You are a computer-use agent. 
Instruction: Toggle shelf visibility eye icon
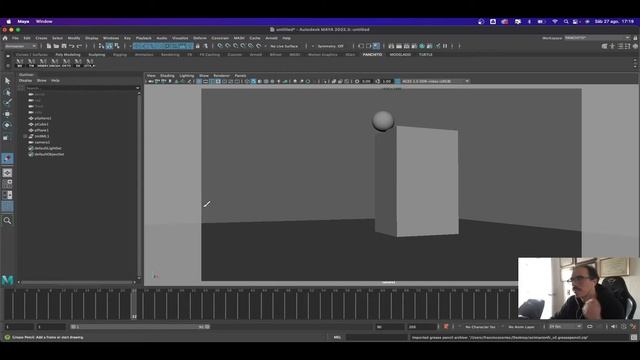click(x=8, y=56)
